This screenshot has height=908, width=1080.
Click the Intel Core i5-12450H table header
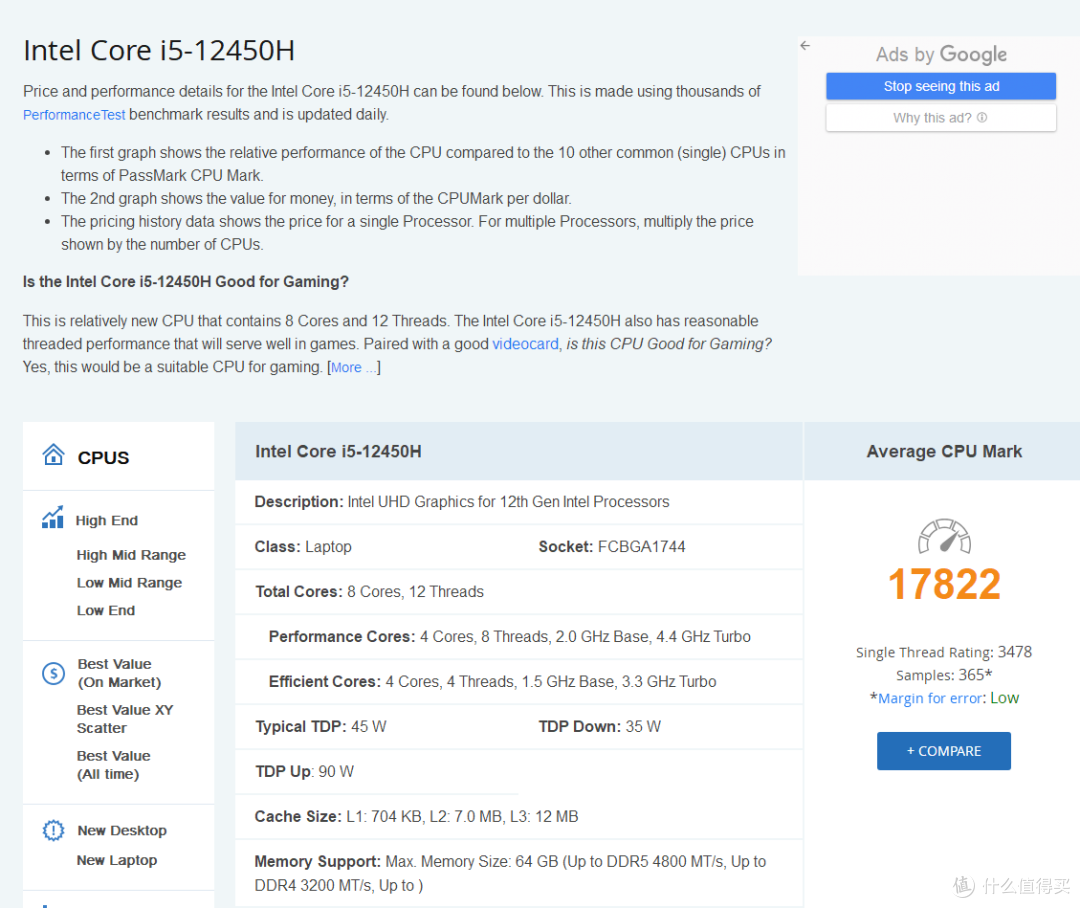pyautogui.click(x=338, y=452)
